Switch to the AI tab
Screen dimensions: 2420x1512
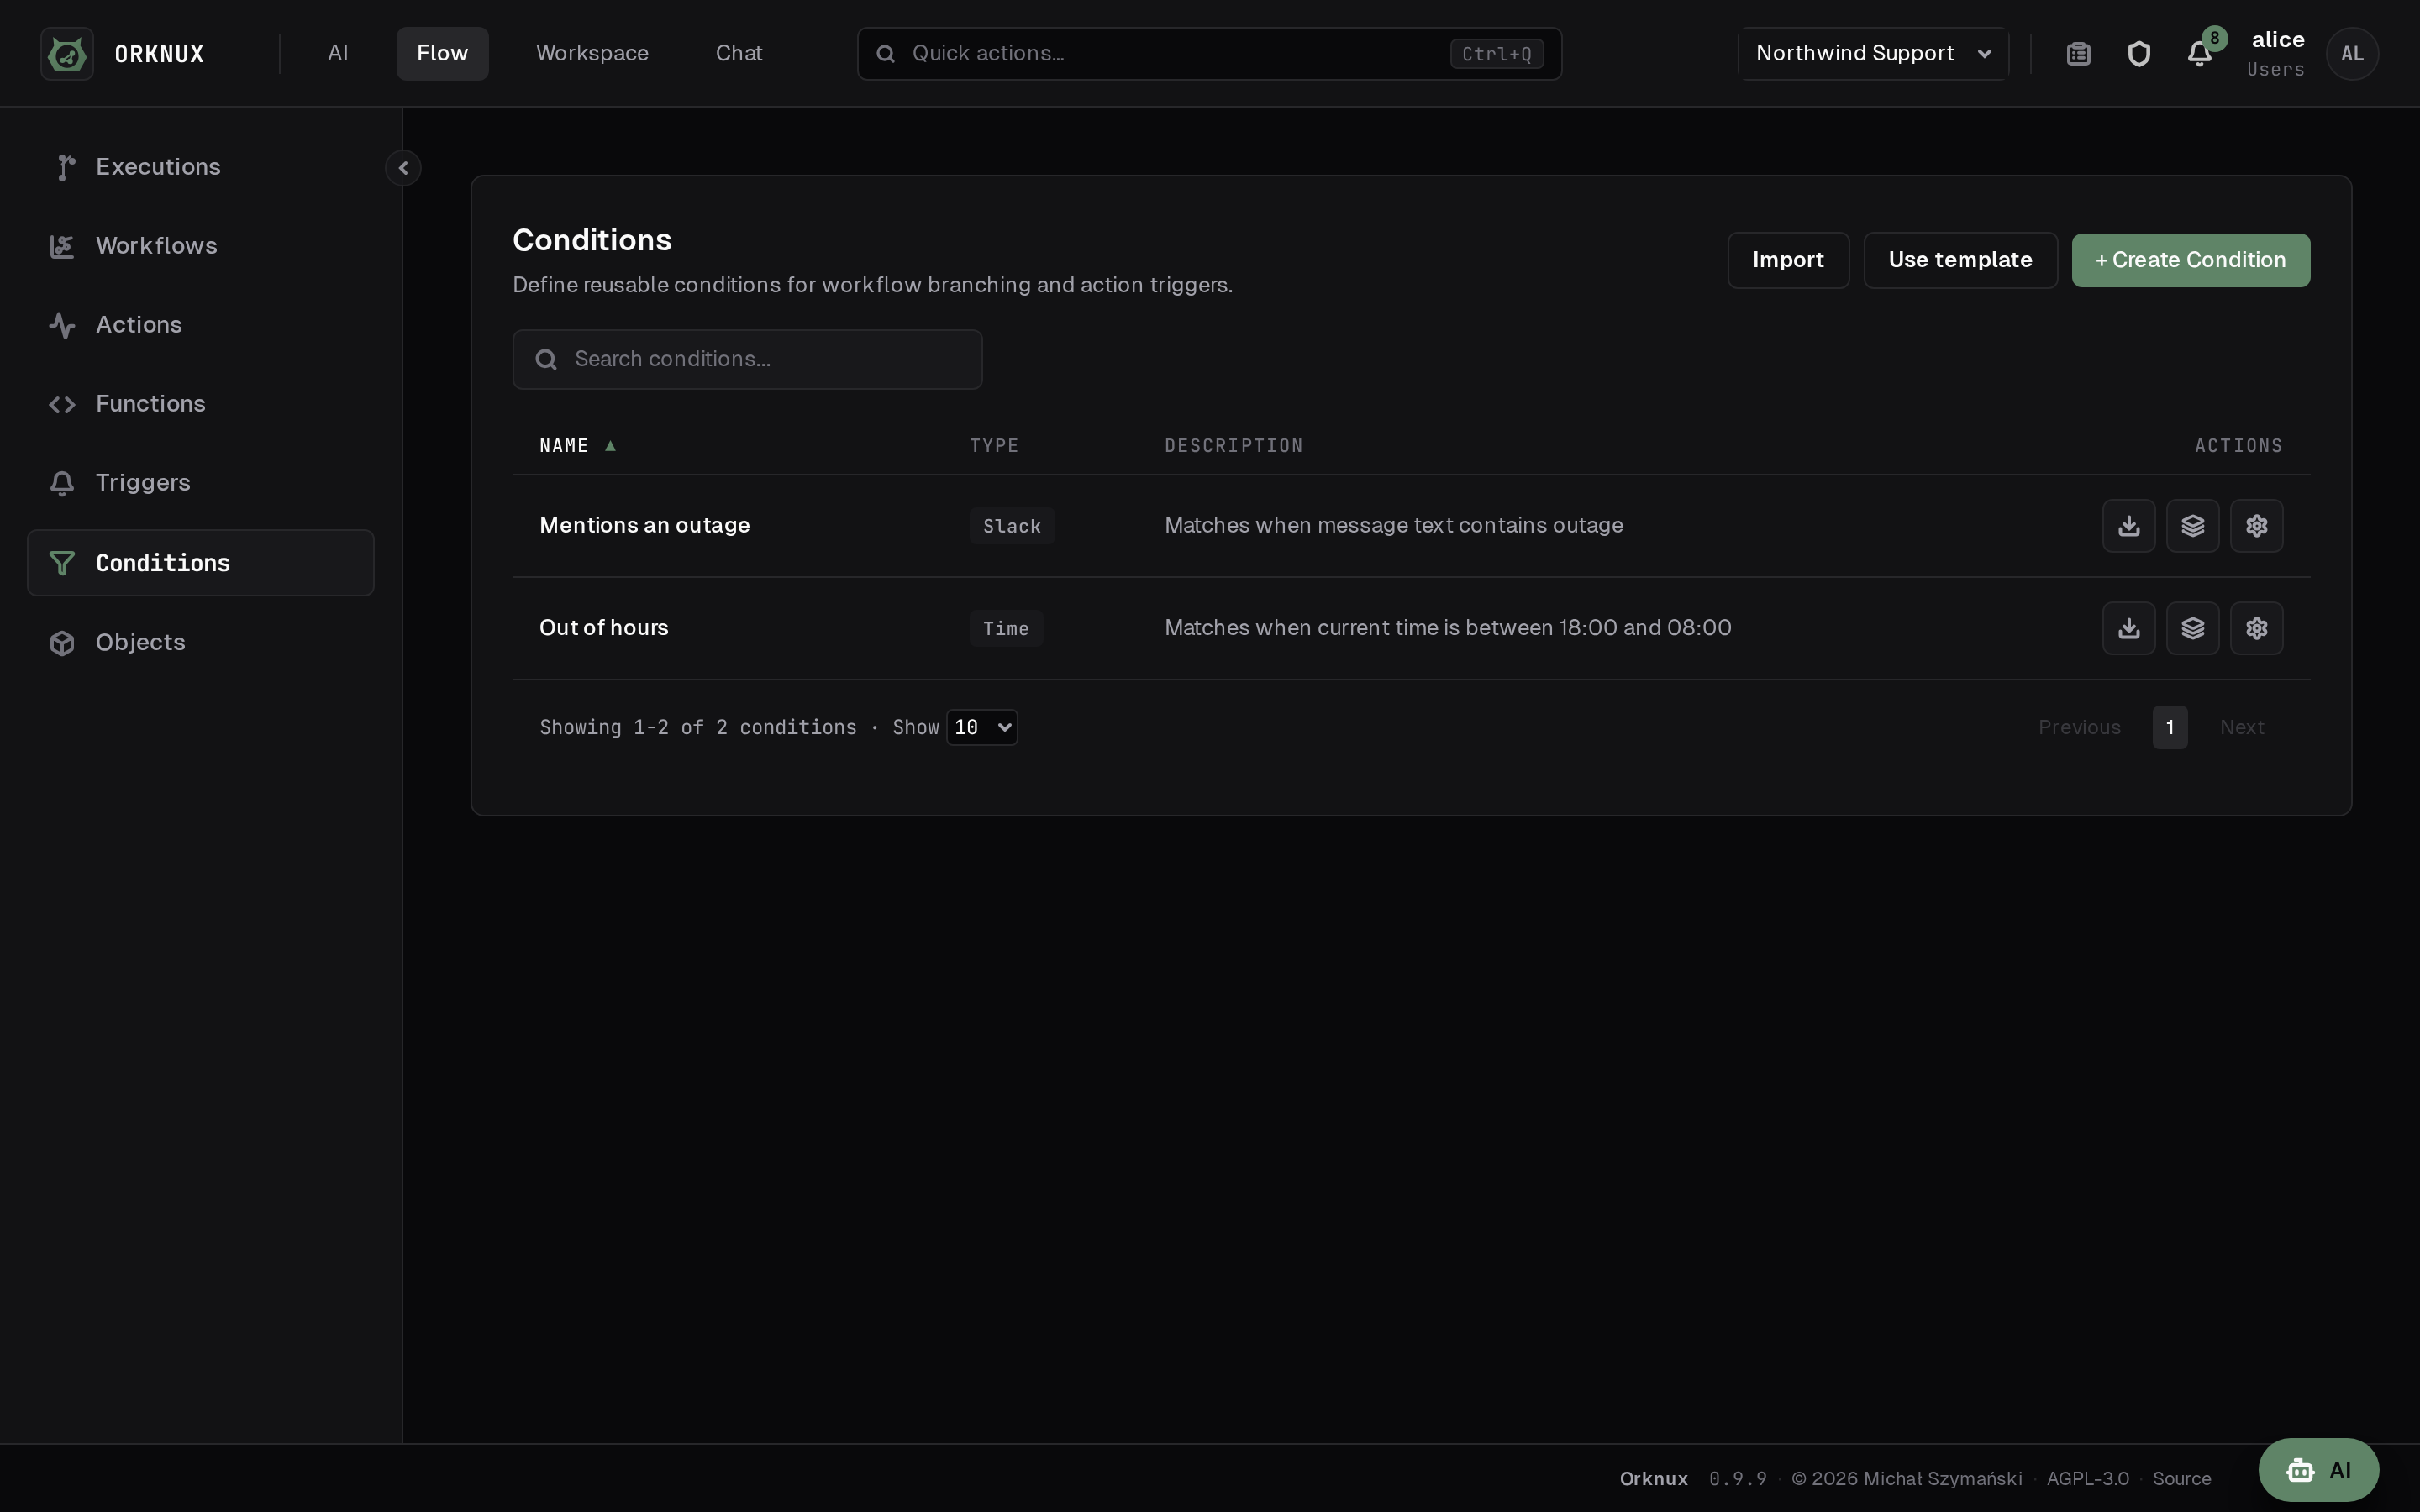338,53
